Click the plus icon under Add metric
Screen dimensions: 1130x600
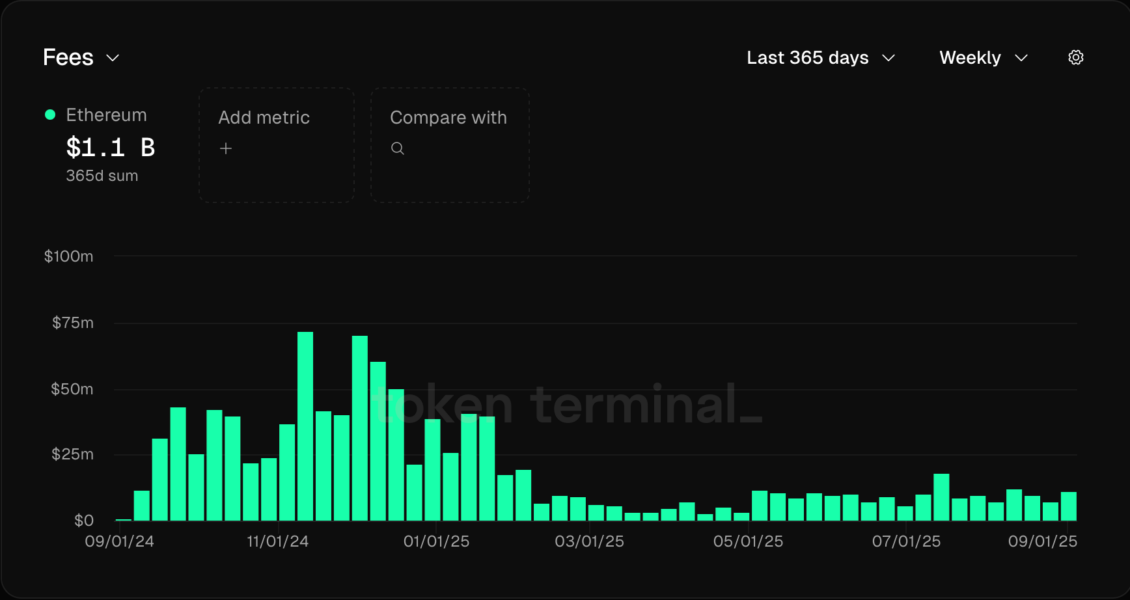(x=226, y=149)
